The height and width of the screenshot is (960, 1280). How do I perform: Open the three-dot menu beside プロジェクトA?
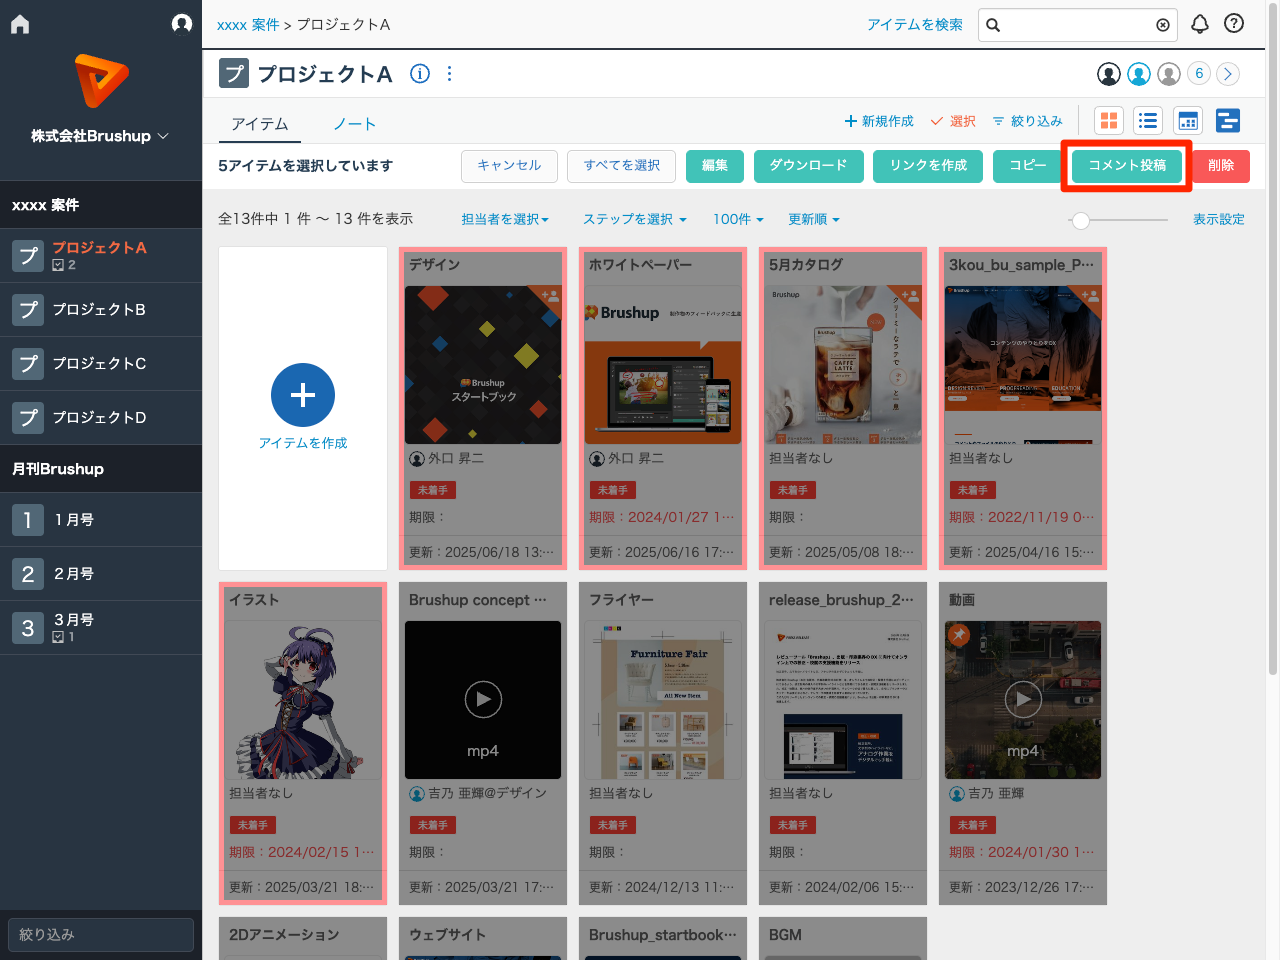tap(449, 74)
